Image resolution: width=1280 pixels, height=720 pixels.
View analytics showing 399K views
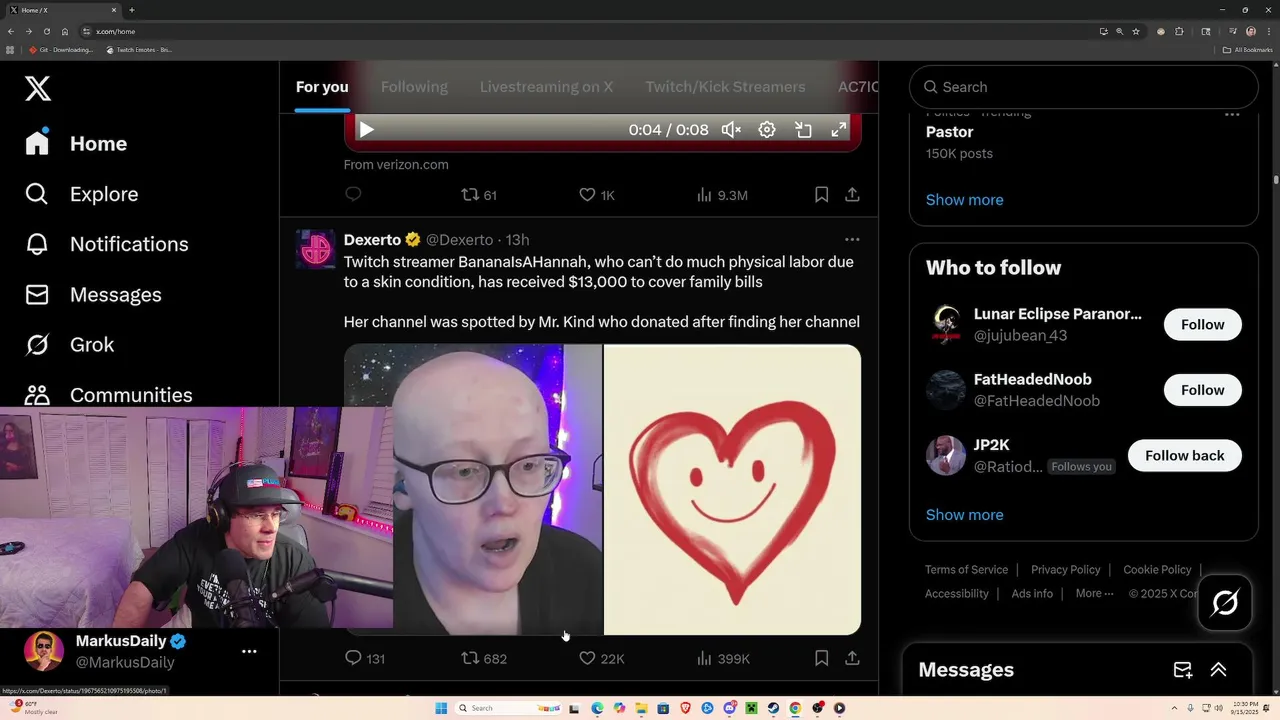coord(723,658)
